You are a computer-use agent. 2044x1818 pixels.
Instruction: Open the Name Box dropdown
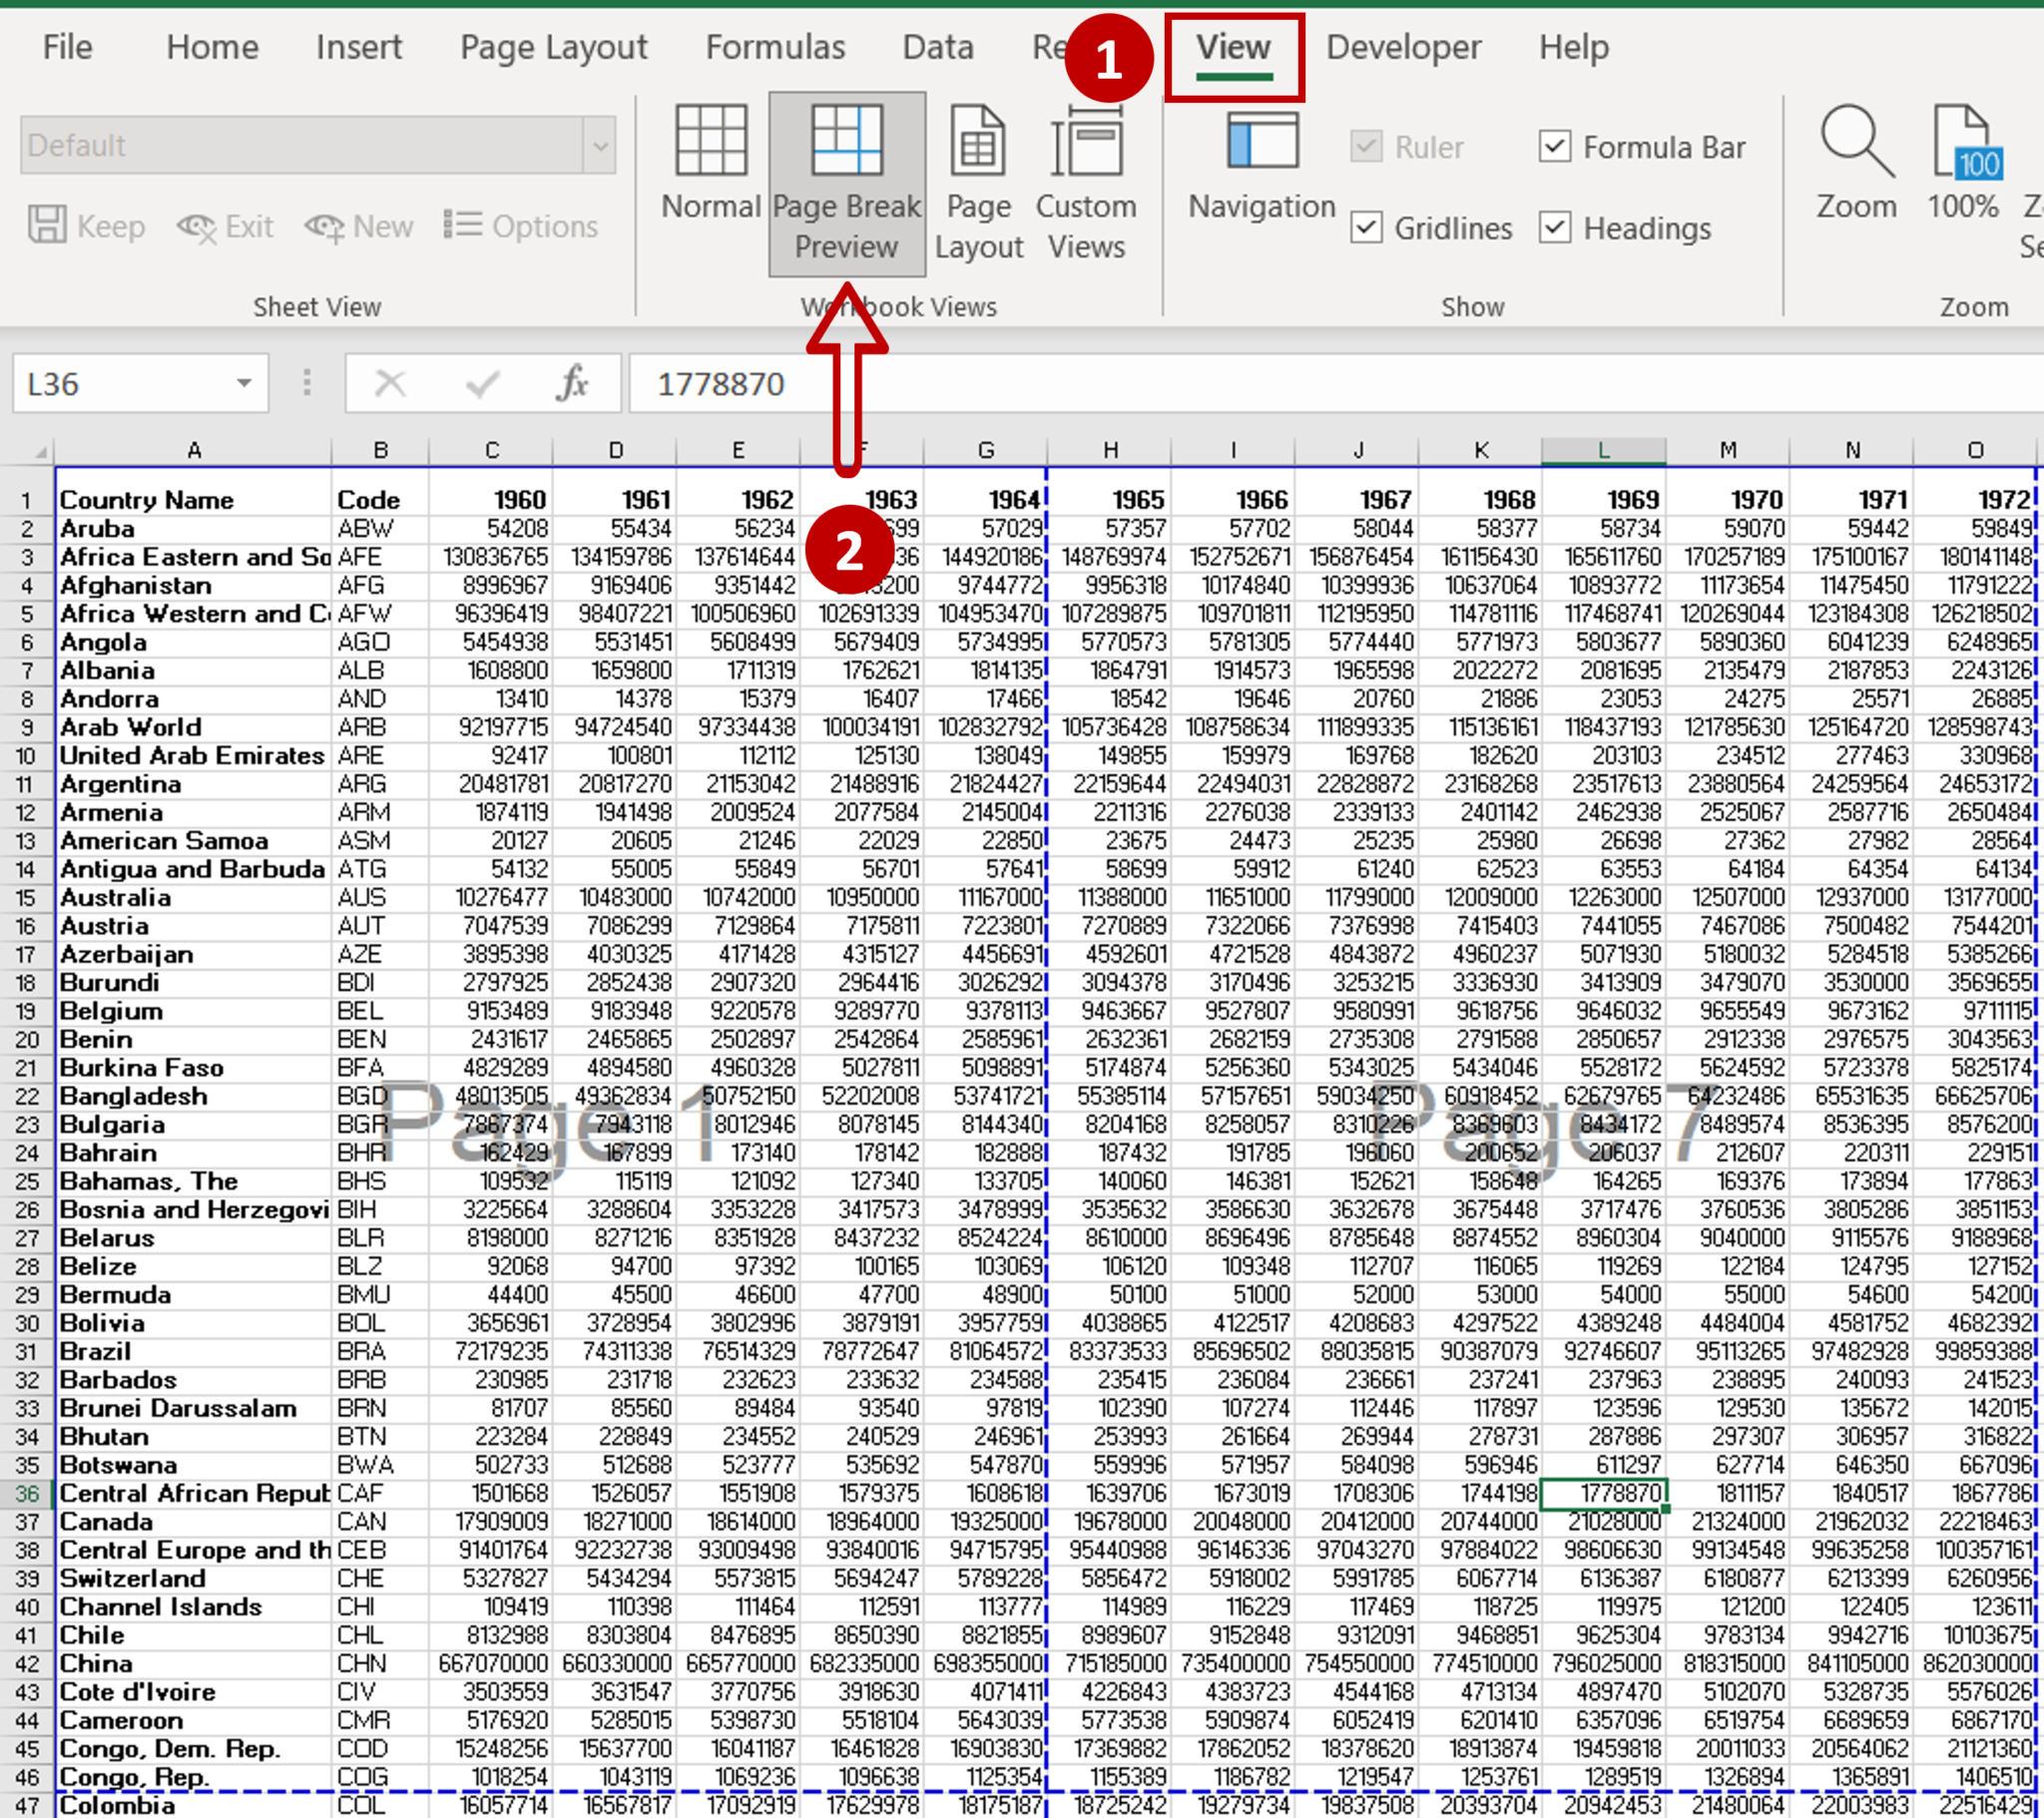point(243,384)
